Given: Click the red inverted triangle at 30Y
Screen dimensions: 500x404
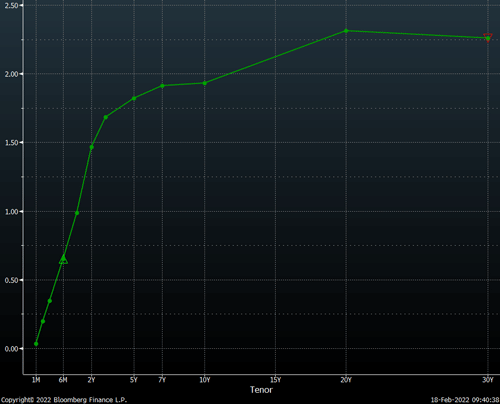Looking at the screenshot, I should point(488,37).
